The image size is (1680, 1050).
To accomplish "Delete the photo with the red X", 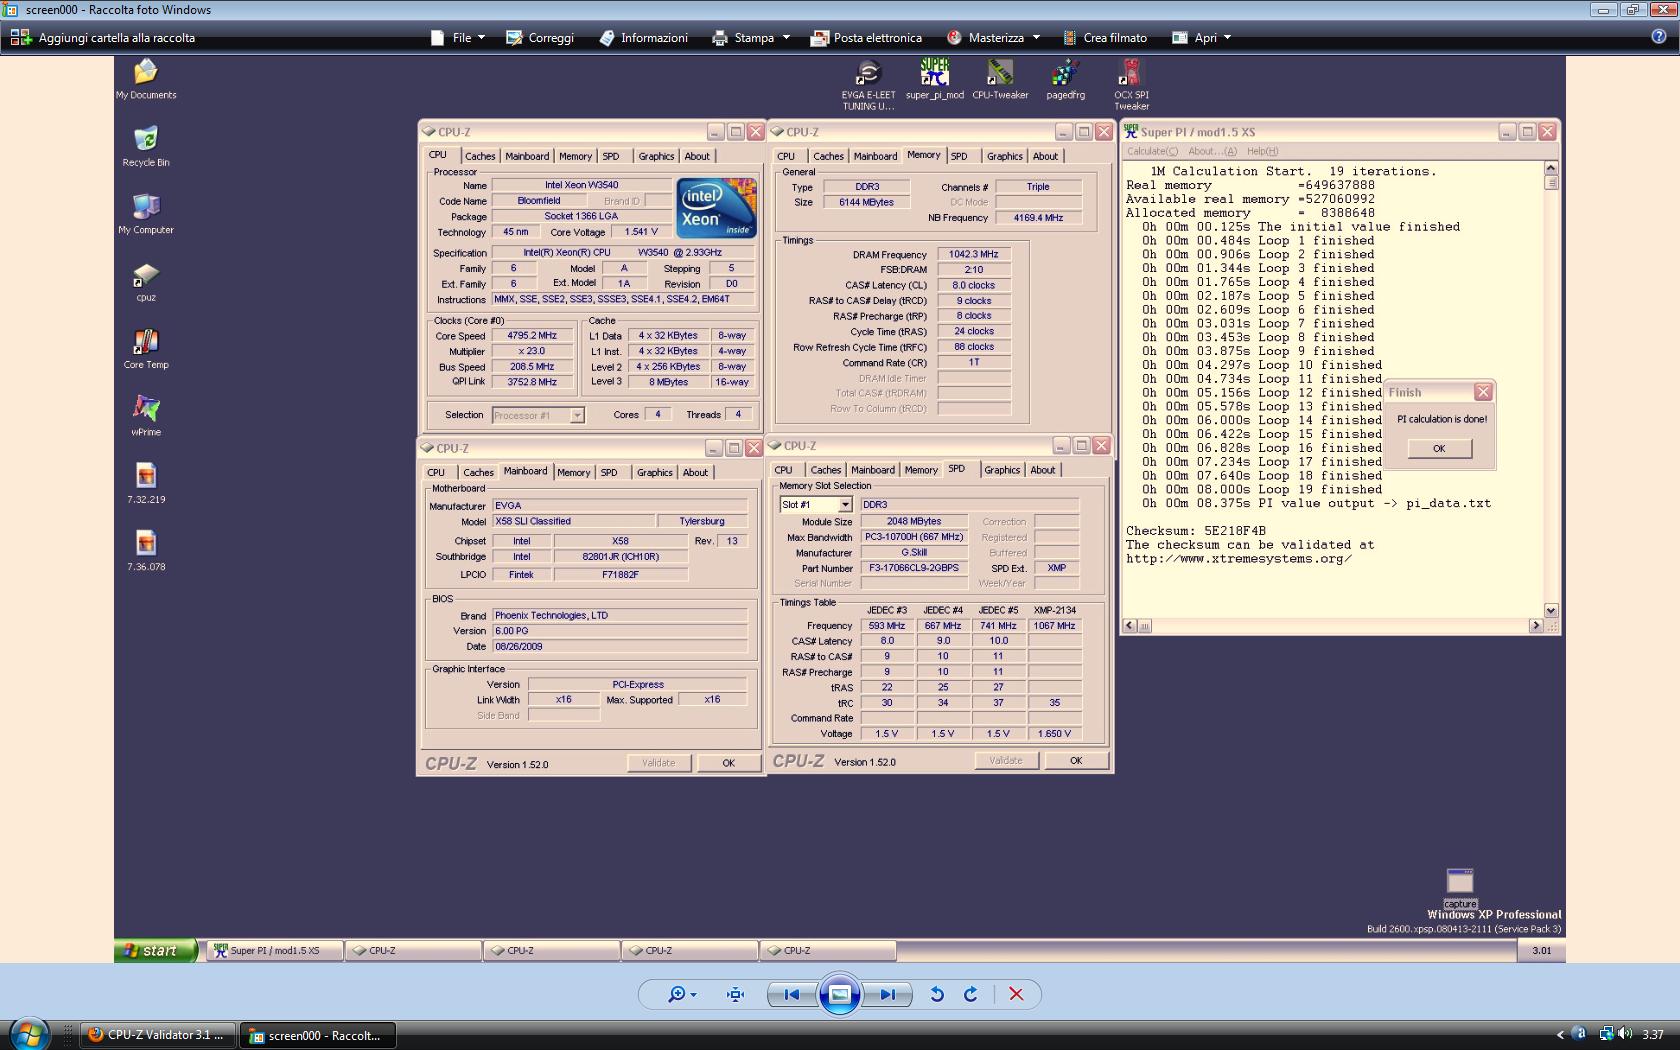I will tap(1016, 994).
